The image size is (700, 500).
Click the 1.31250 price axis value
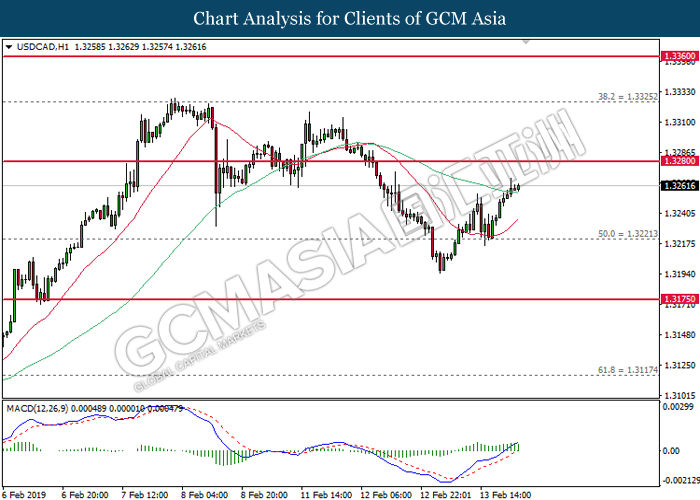click(x=680, y=365)
